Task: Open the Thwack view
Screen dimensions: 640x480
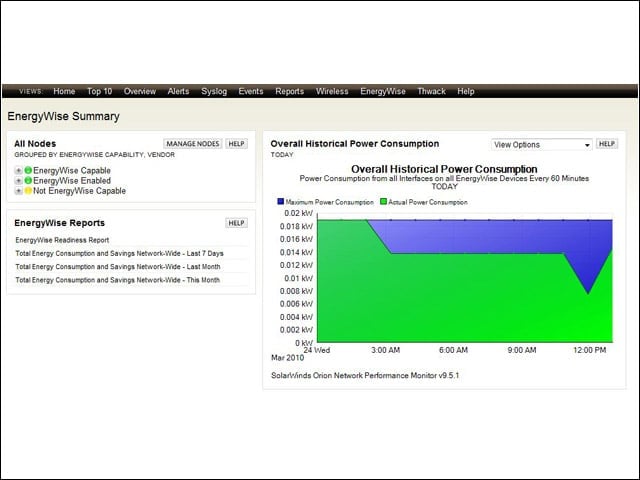Action: 431,91
